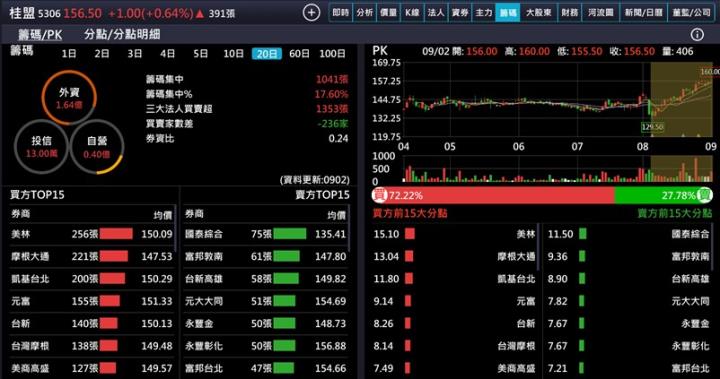Click the 自營 circle indicator
The image size is (720, 379).
(97, 147)
